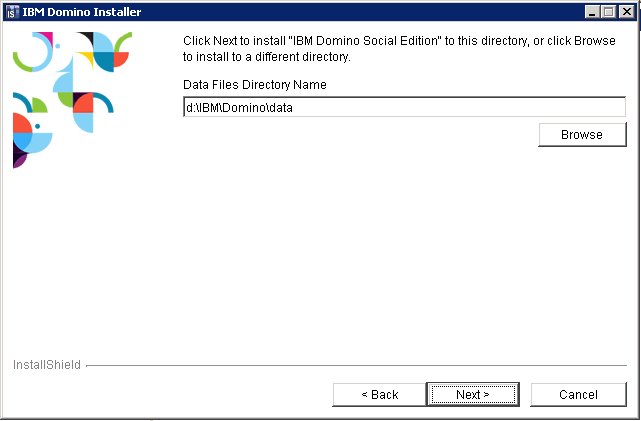Click the 'Click Next to install' instruction text
Screen dimensions: 641x421
click(x=399, y=49)
